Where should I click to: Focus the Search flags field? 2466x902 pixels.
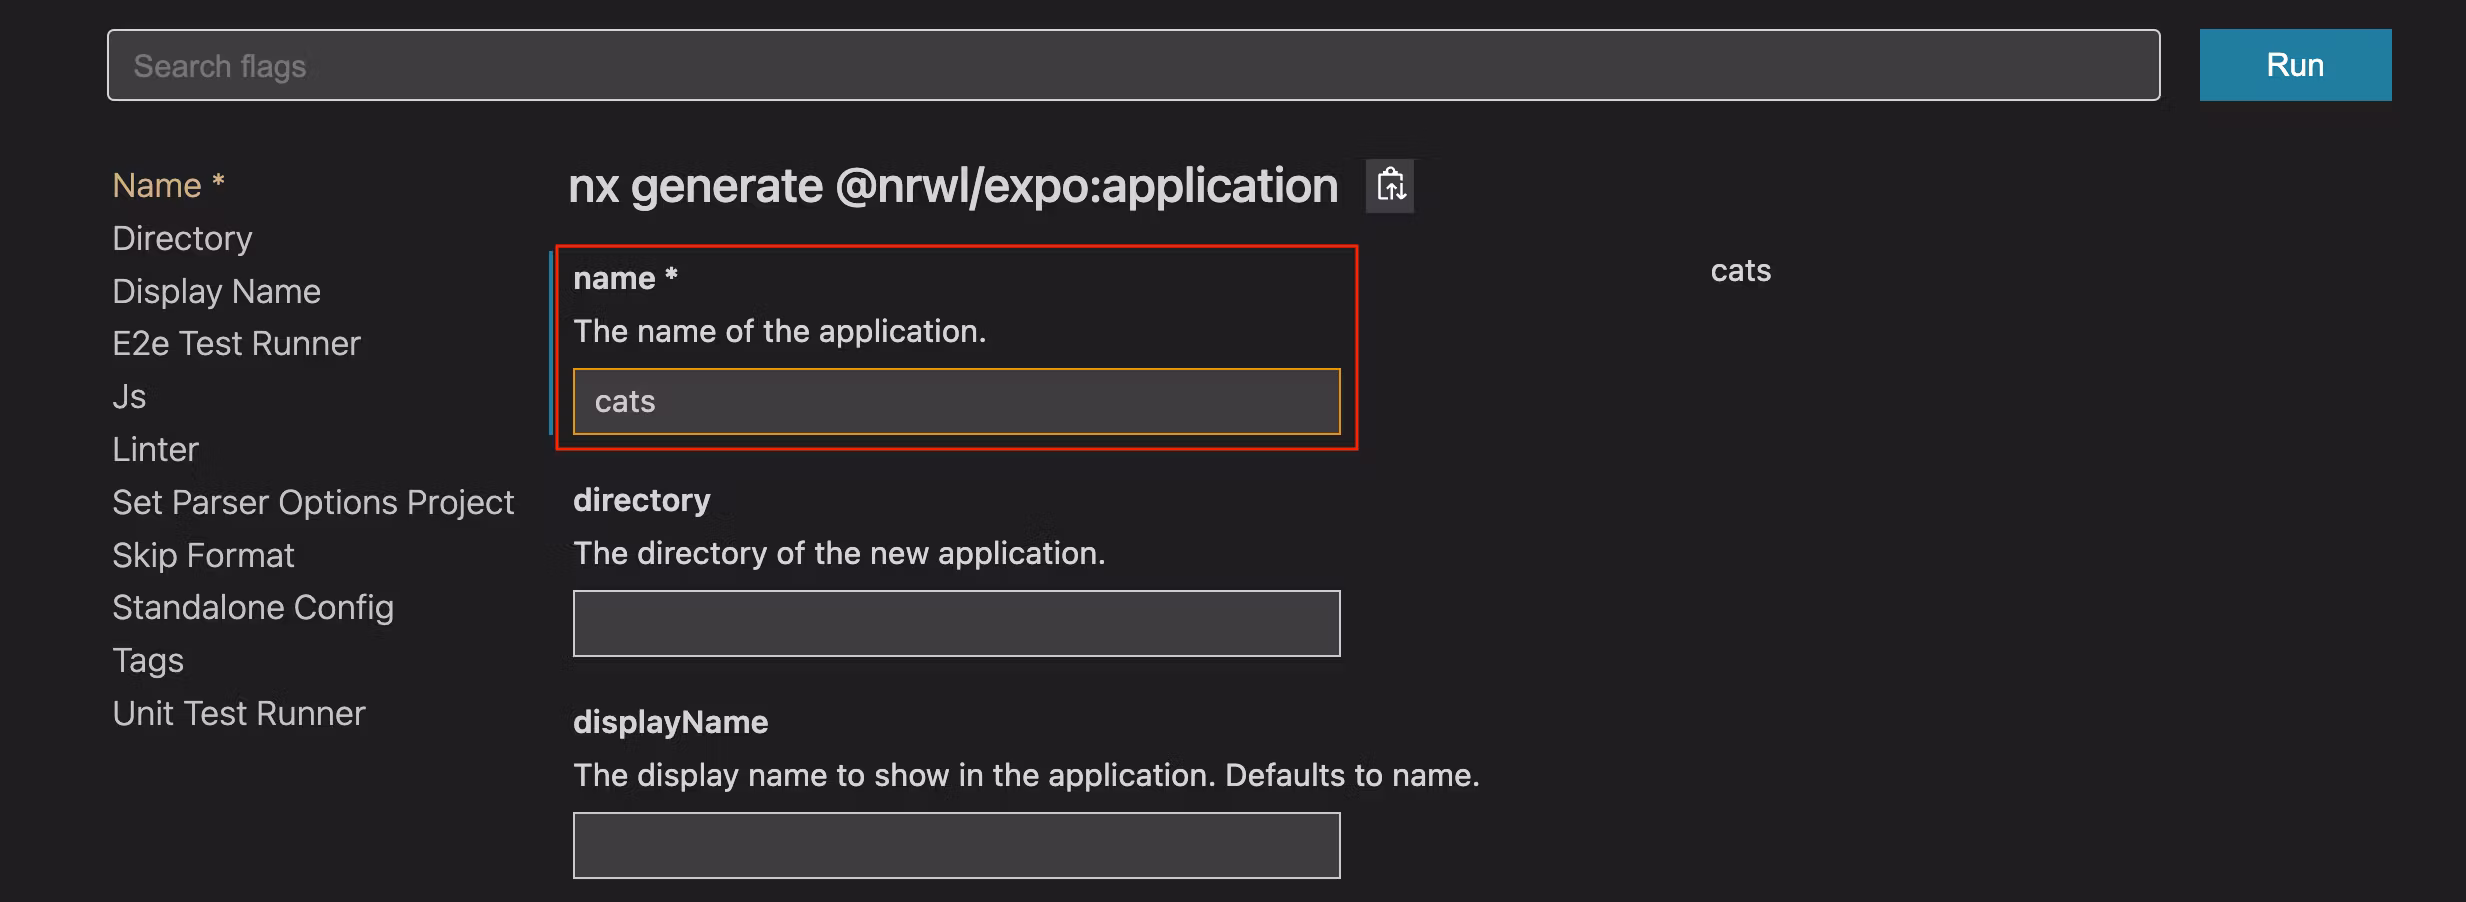pos(1132,65)
